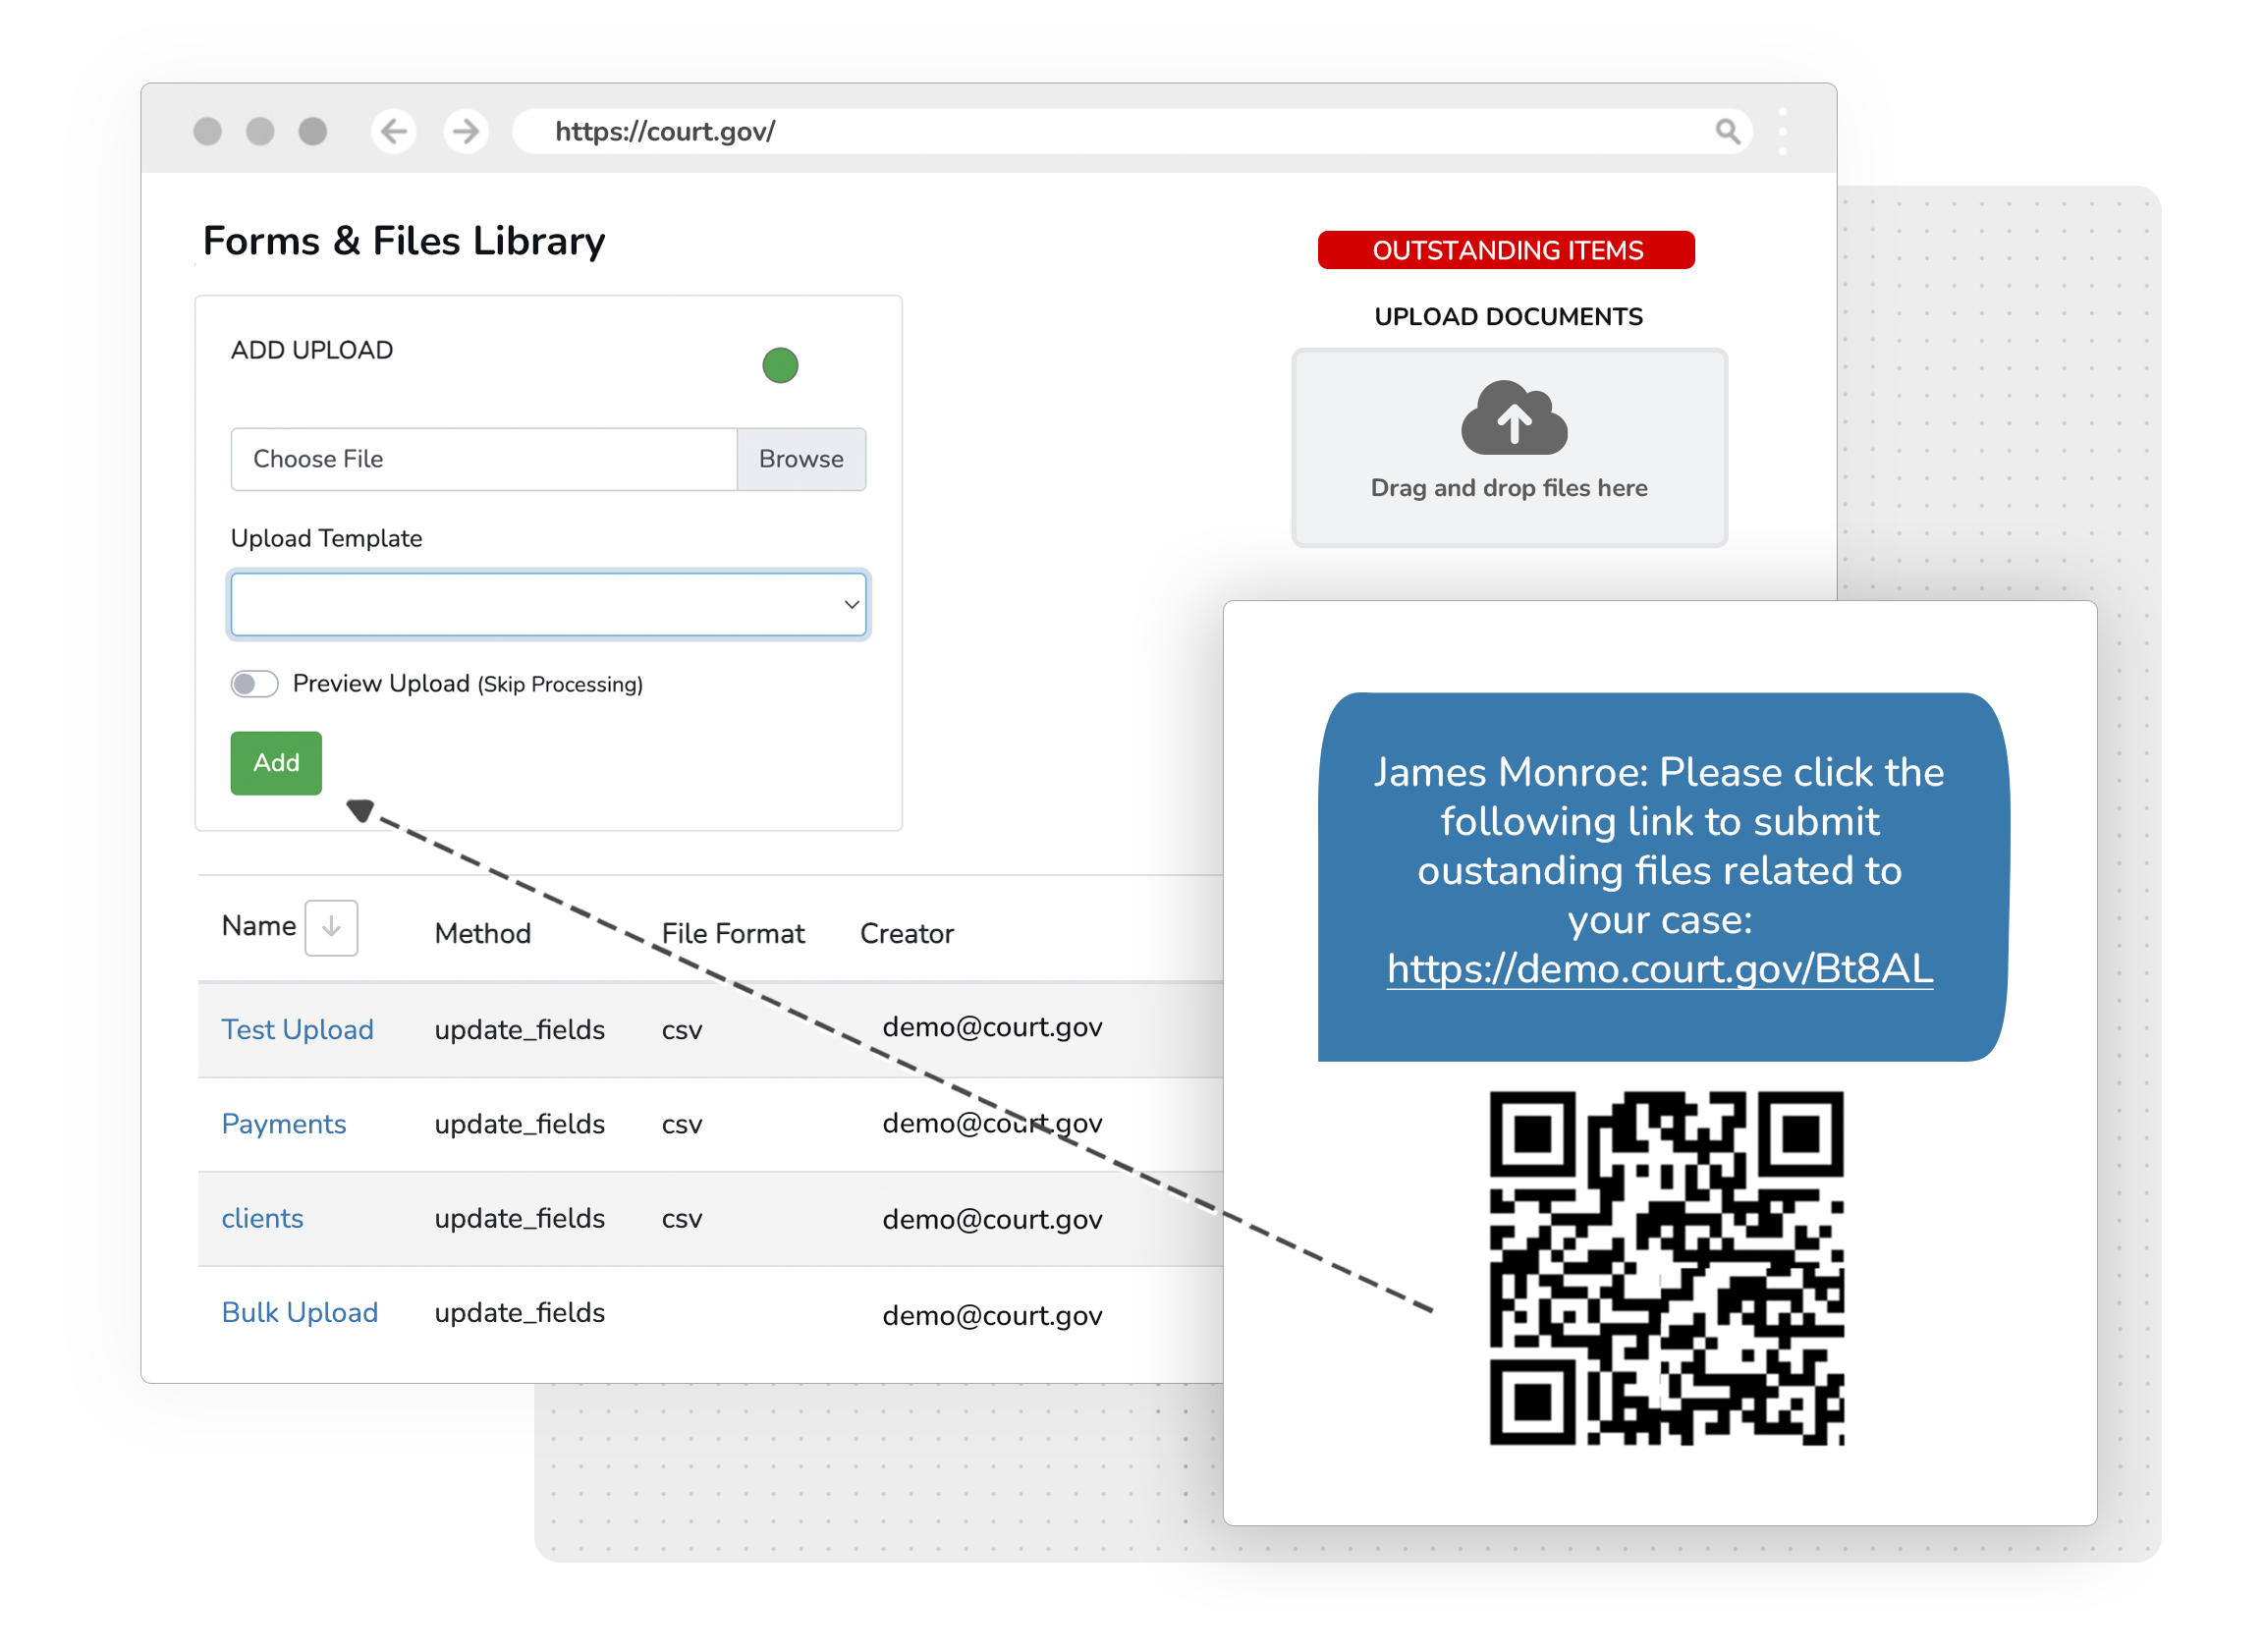
Task: Click the green status dot in Add Upload
Action: point(780,365)
